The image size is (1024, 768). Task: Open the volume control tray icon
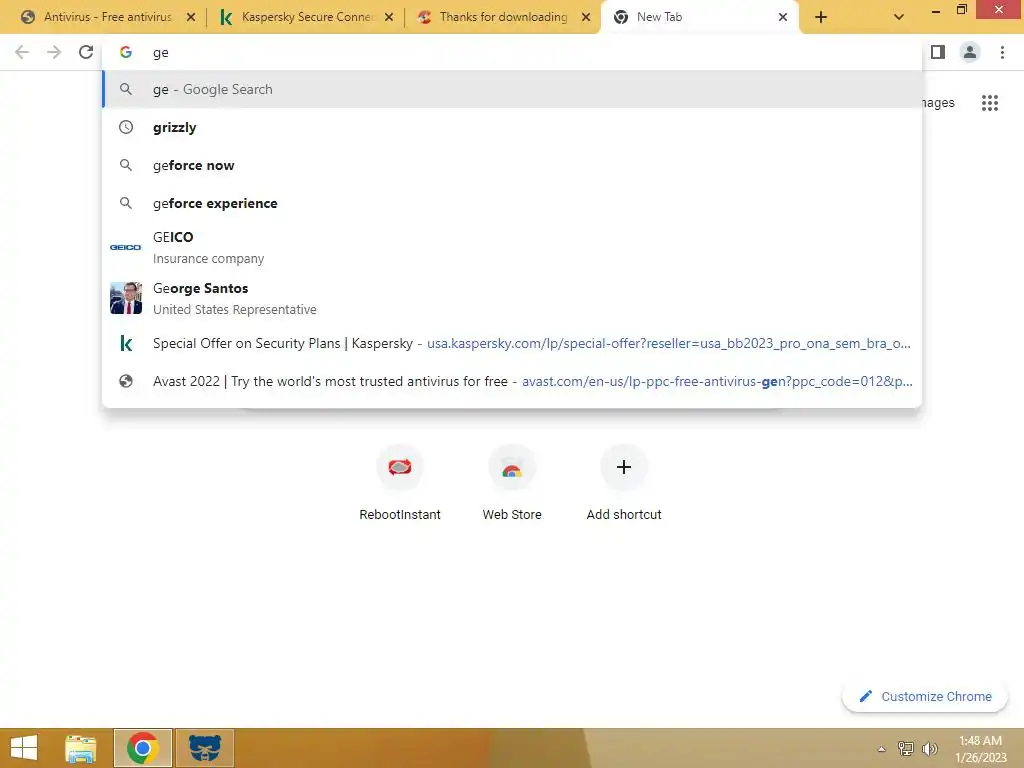tap(930, 749)
